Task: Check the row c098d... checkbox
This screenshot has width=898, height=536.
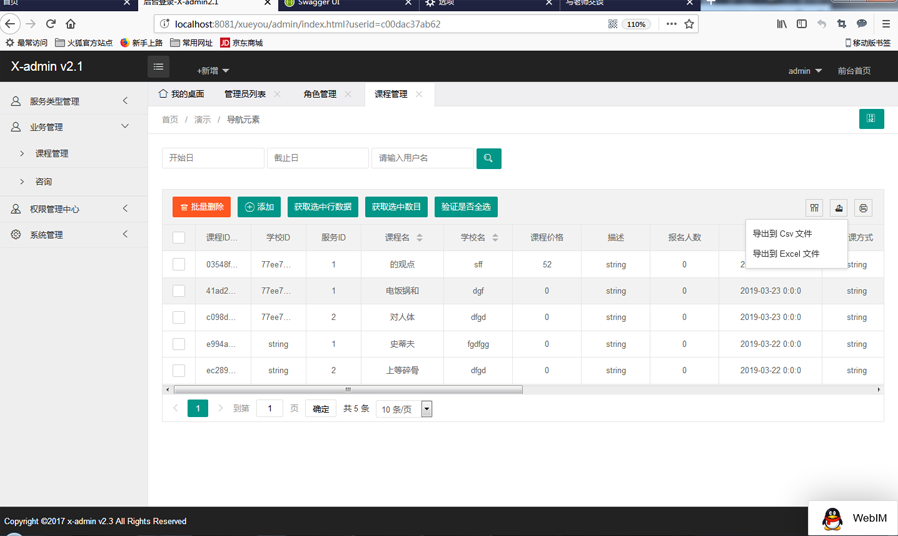Action: [179, 317]
